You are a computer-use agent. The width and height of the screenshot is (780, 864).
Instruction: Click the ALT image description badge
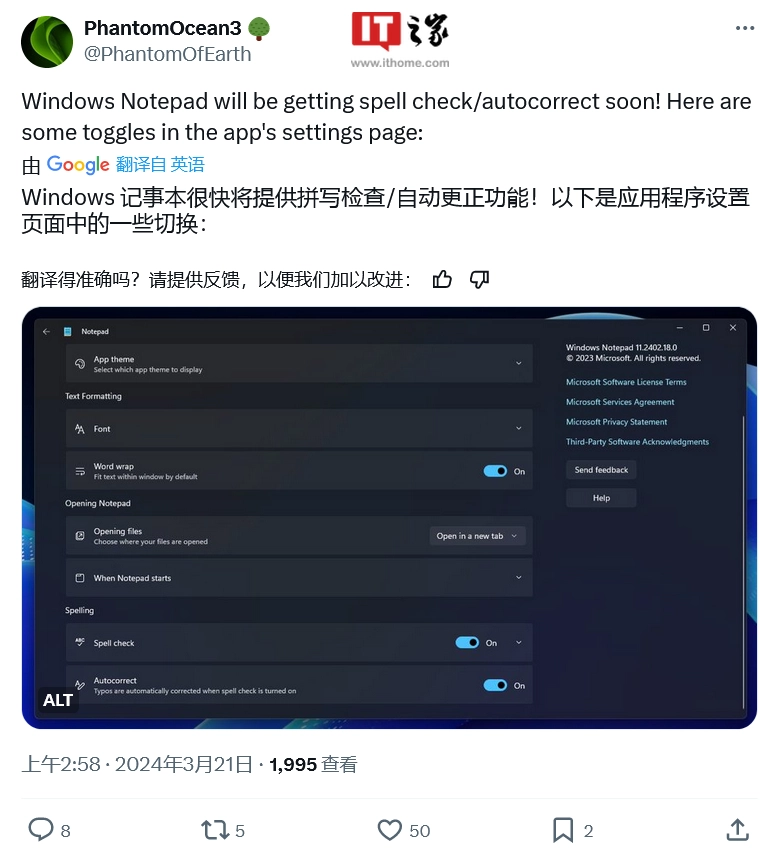click(58, 700)
